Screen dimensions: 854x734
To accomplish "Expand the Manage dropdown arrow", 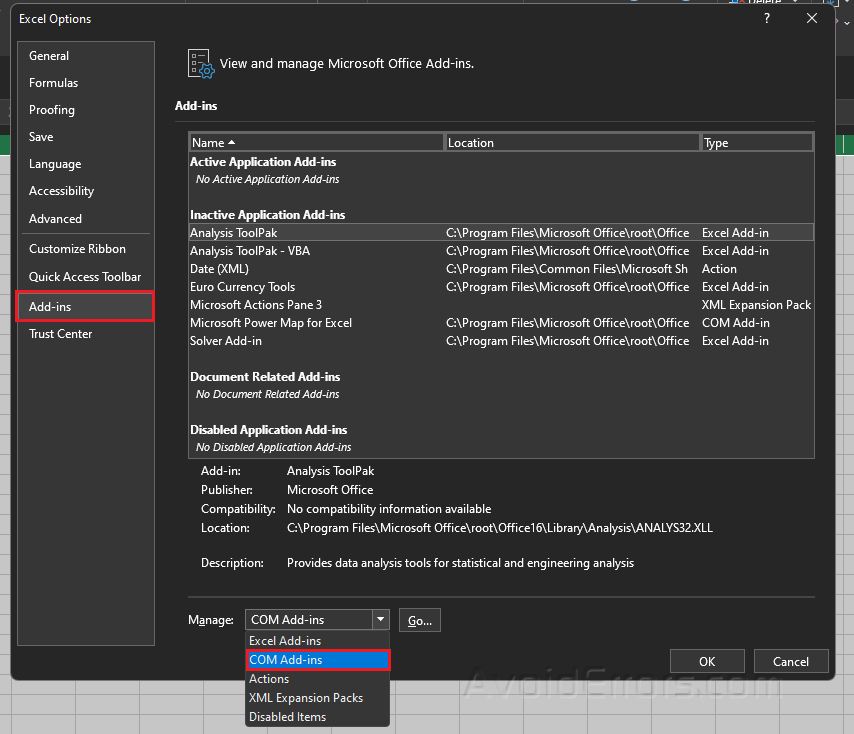I will click(381, 620).
